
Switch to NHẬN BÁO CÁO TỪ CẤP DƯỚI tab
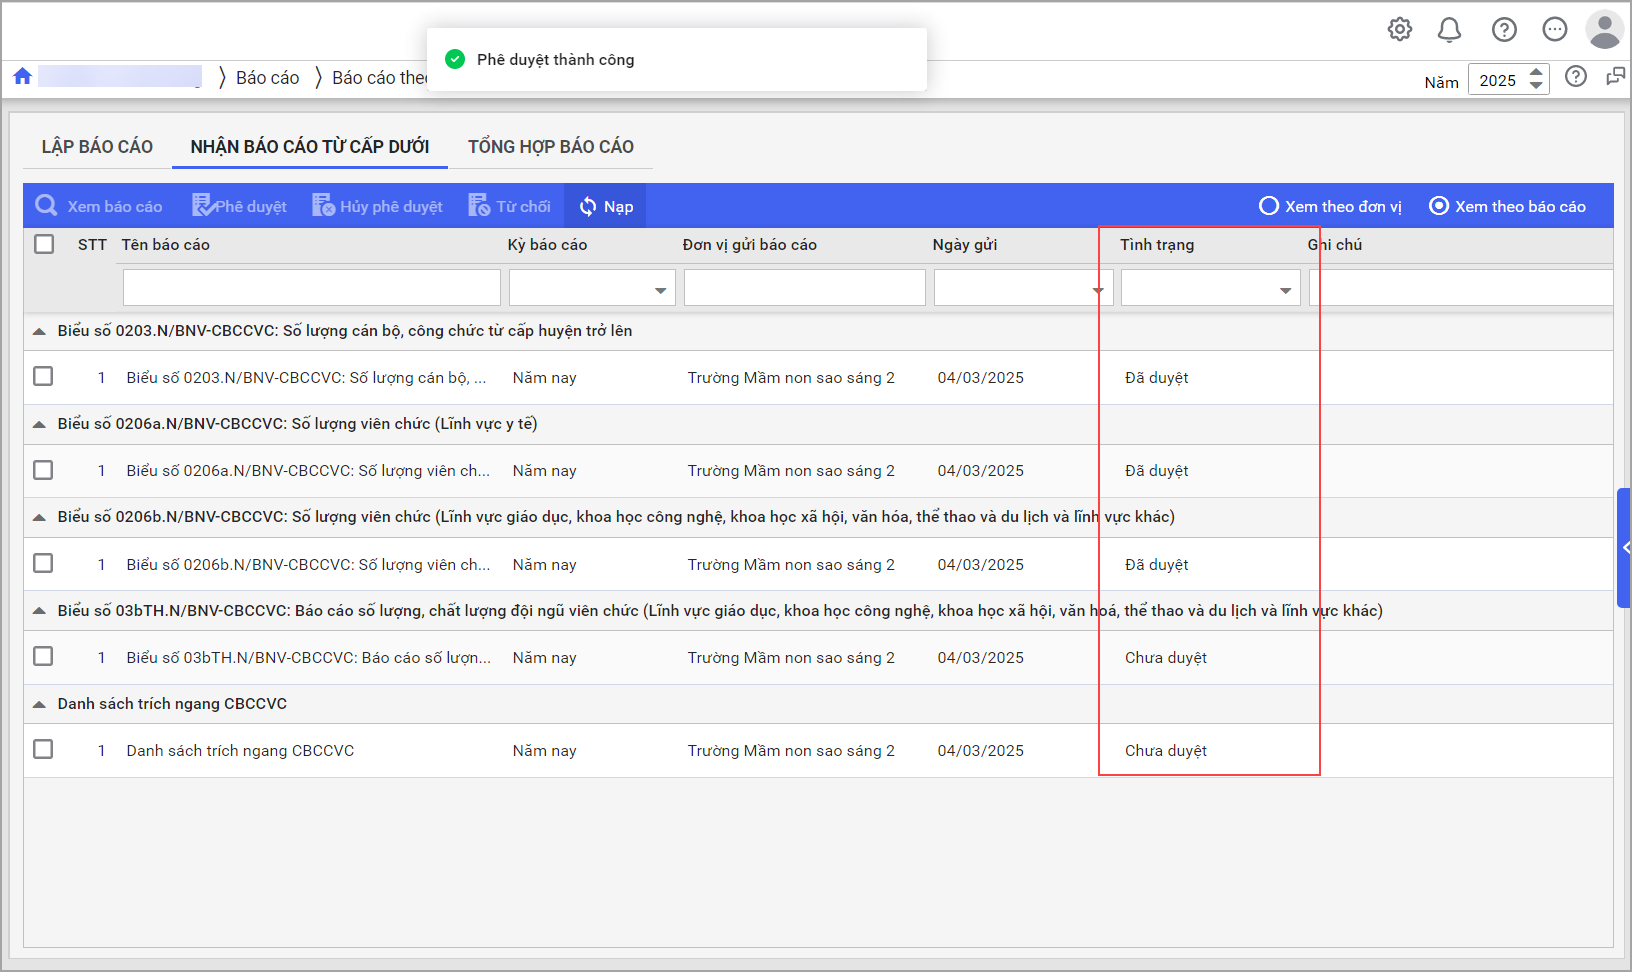(x=310, y=147)
